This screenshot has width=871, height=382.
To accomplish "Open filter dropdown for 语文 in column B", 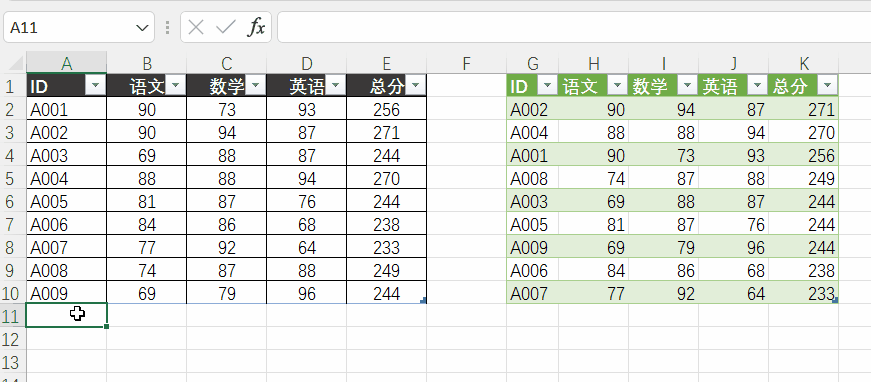I will point(175,86).
